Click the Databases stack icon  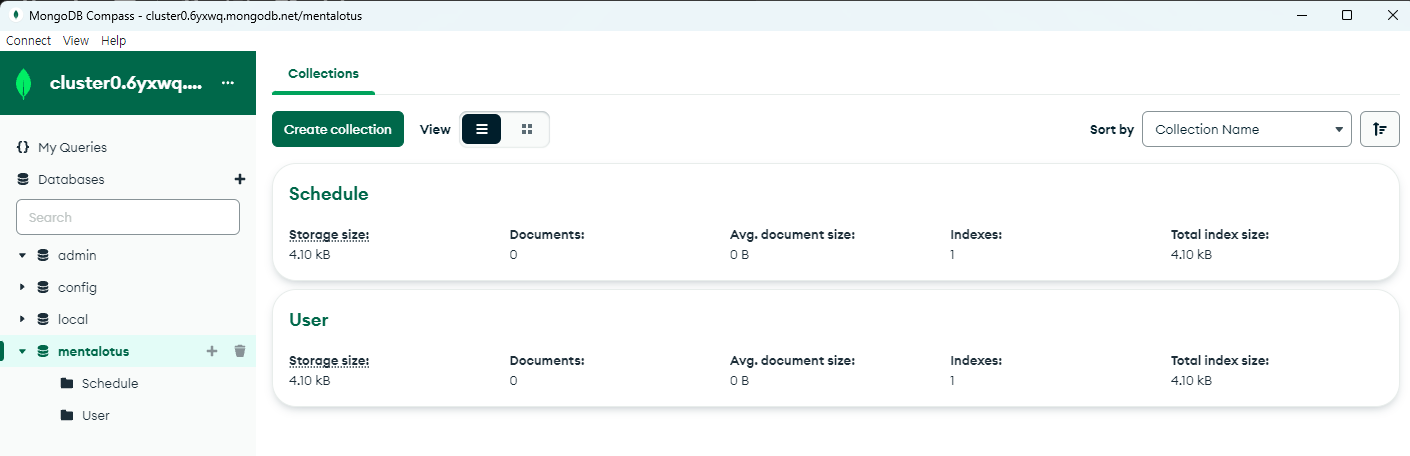(23, 179)
